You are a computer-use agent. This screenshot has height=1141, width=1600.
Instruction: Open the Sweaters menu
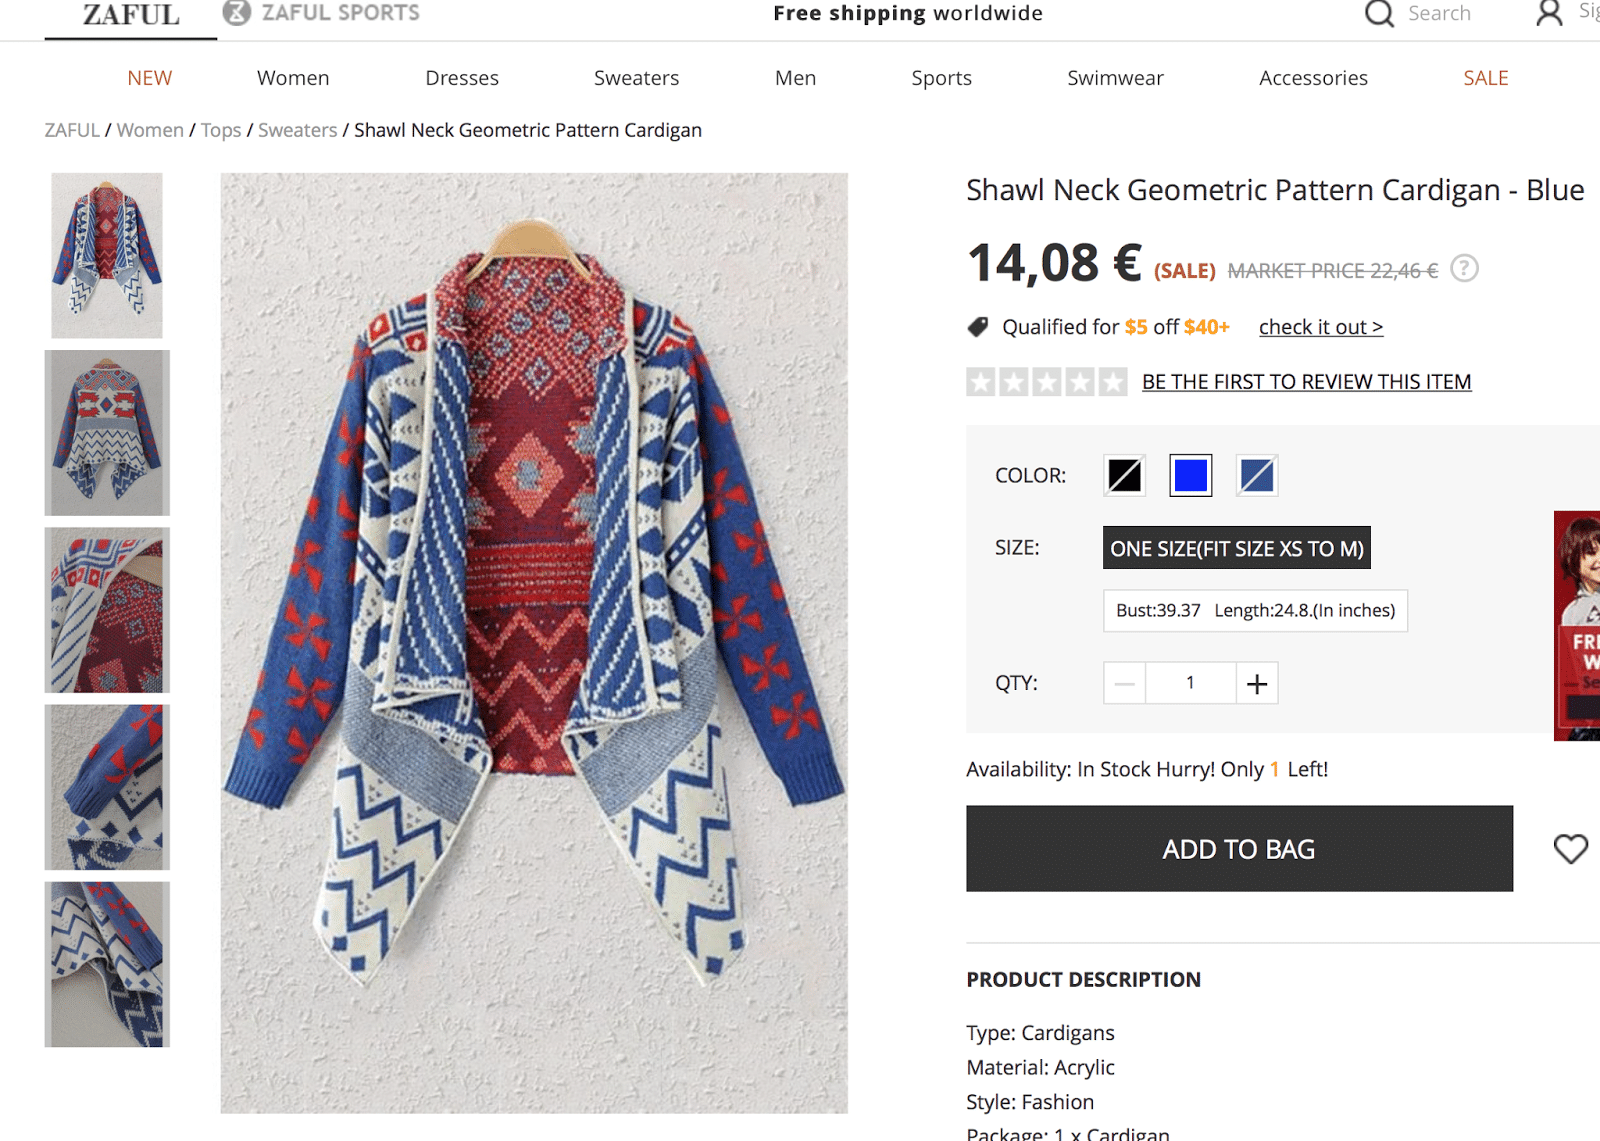(636, 78)
